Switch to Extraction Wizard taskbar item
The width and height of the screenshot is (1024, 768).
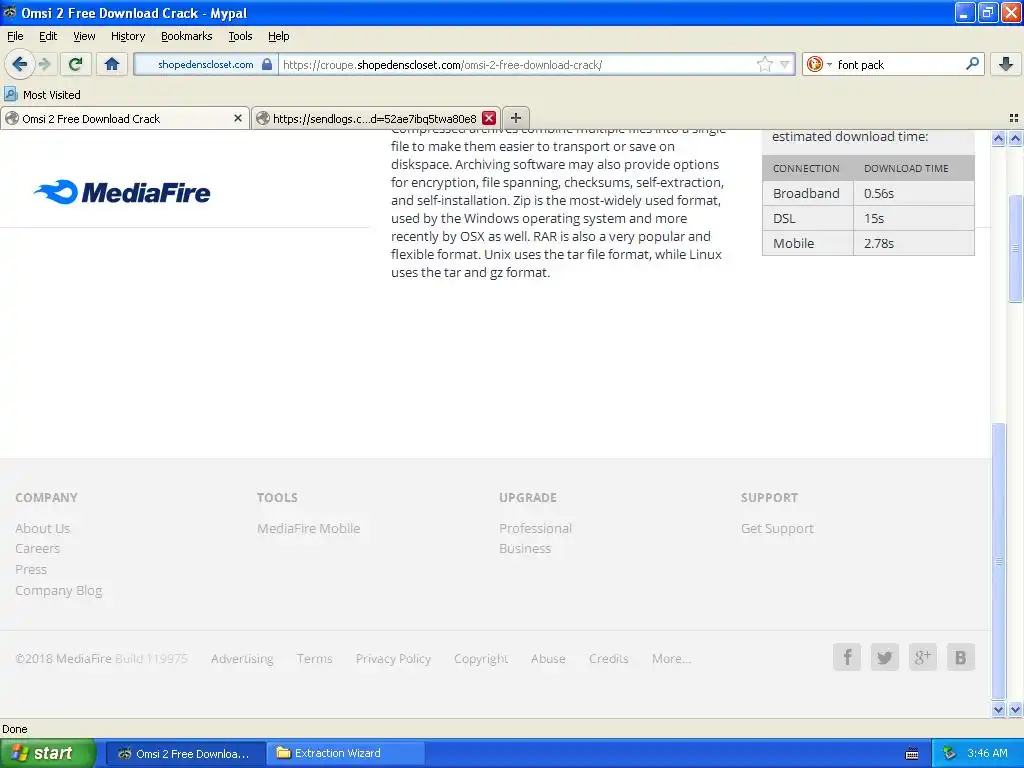point(346,754)
